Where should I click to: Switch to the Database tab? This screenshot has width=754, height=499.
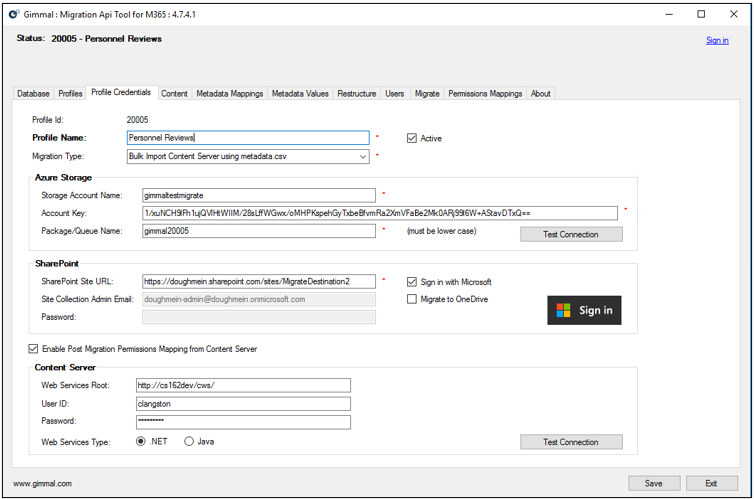pyautogui.click(x=33, y=94)
